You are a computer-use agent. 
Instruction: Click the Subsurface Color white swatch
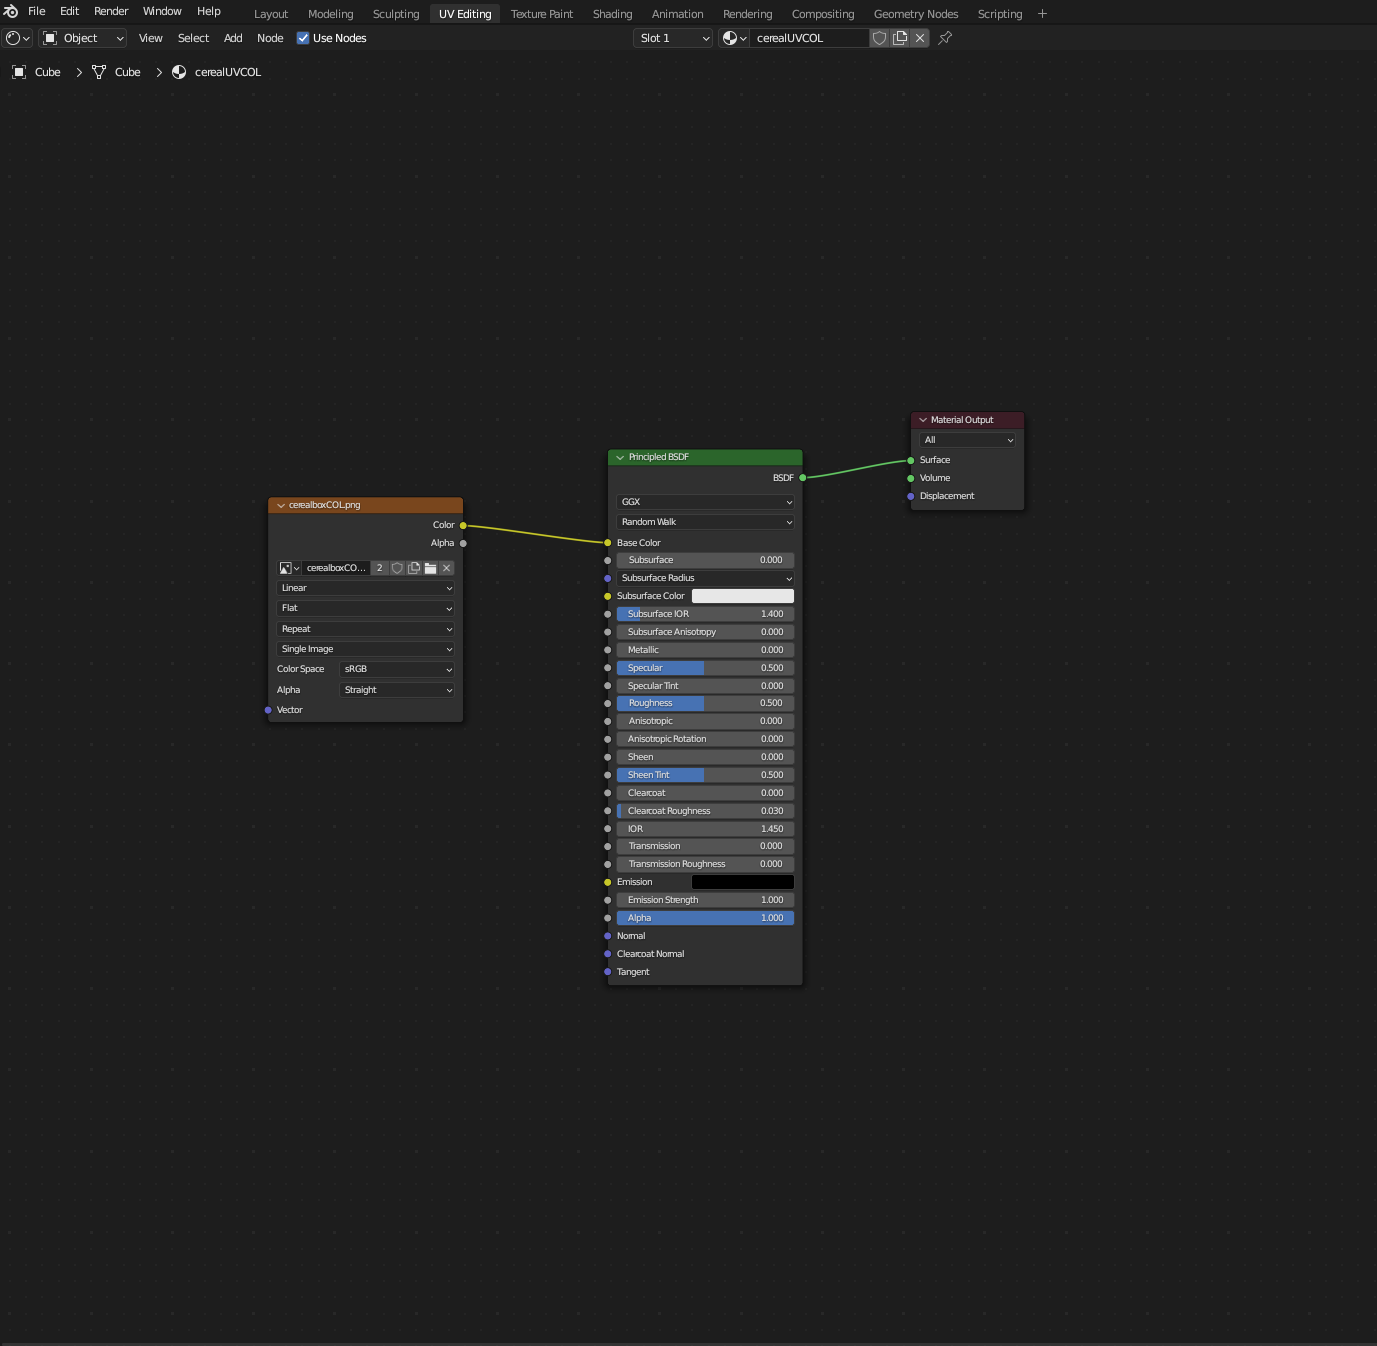click(x=743, y=596)
